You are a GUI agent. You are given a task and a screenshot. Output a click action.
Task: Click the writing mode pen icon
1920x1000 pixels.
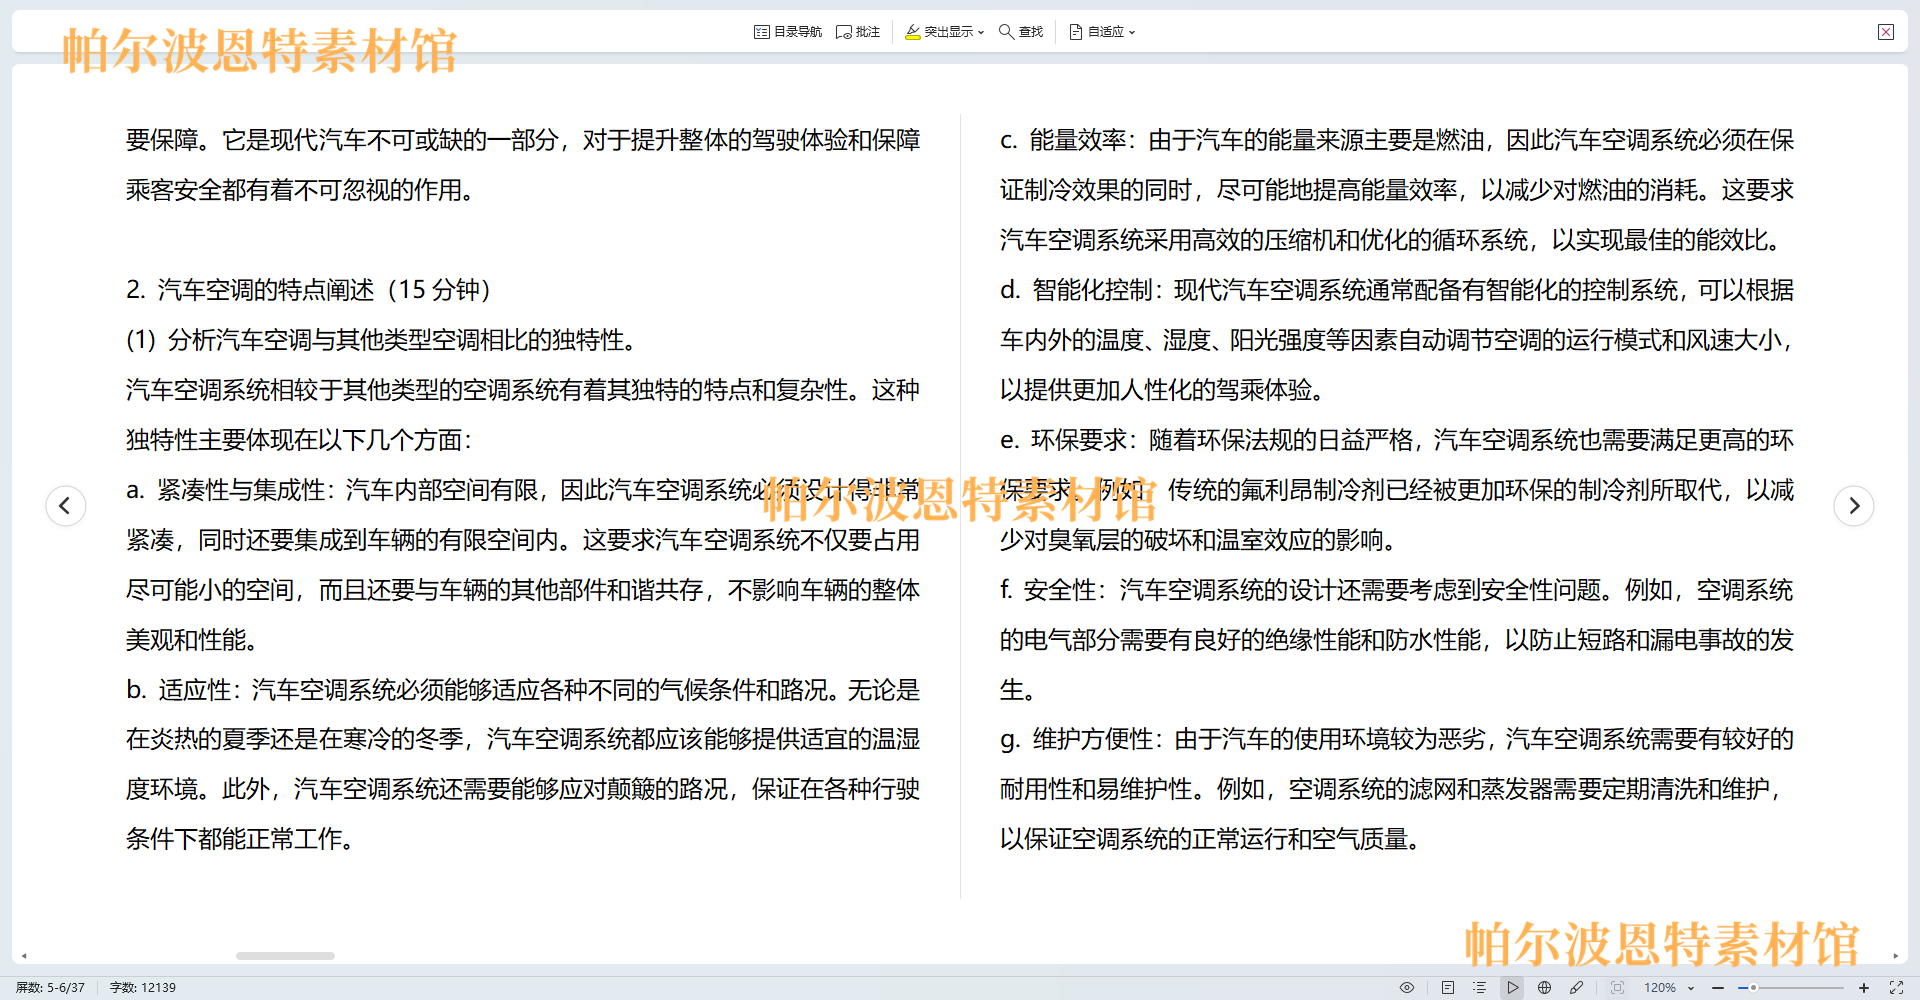(1577, 987)
